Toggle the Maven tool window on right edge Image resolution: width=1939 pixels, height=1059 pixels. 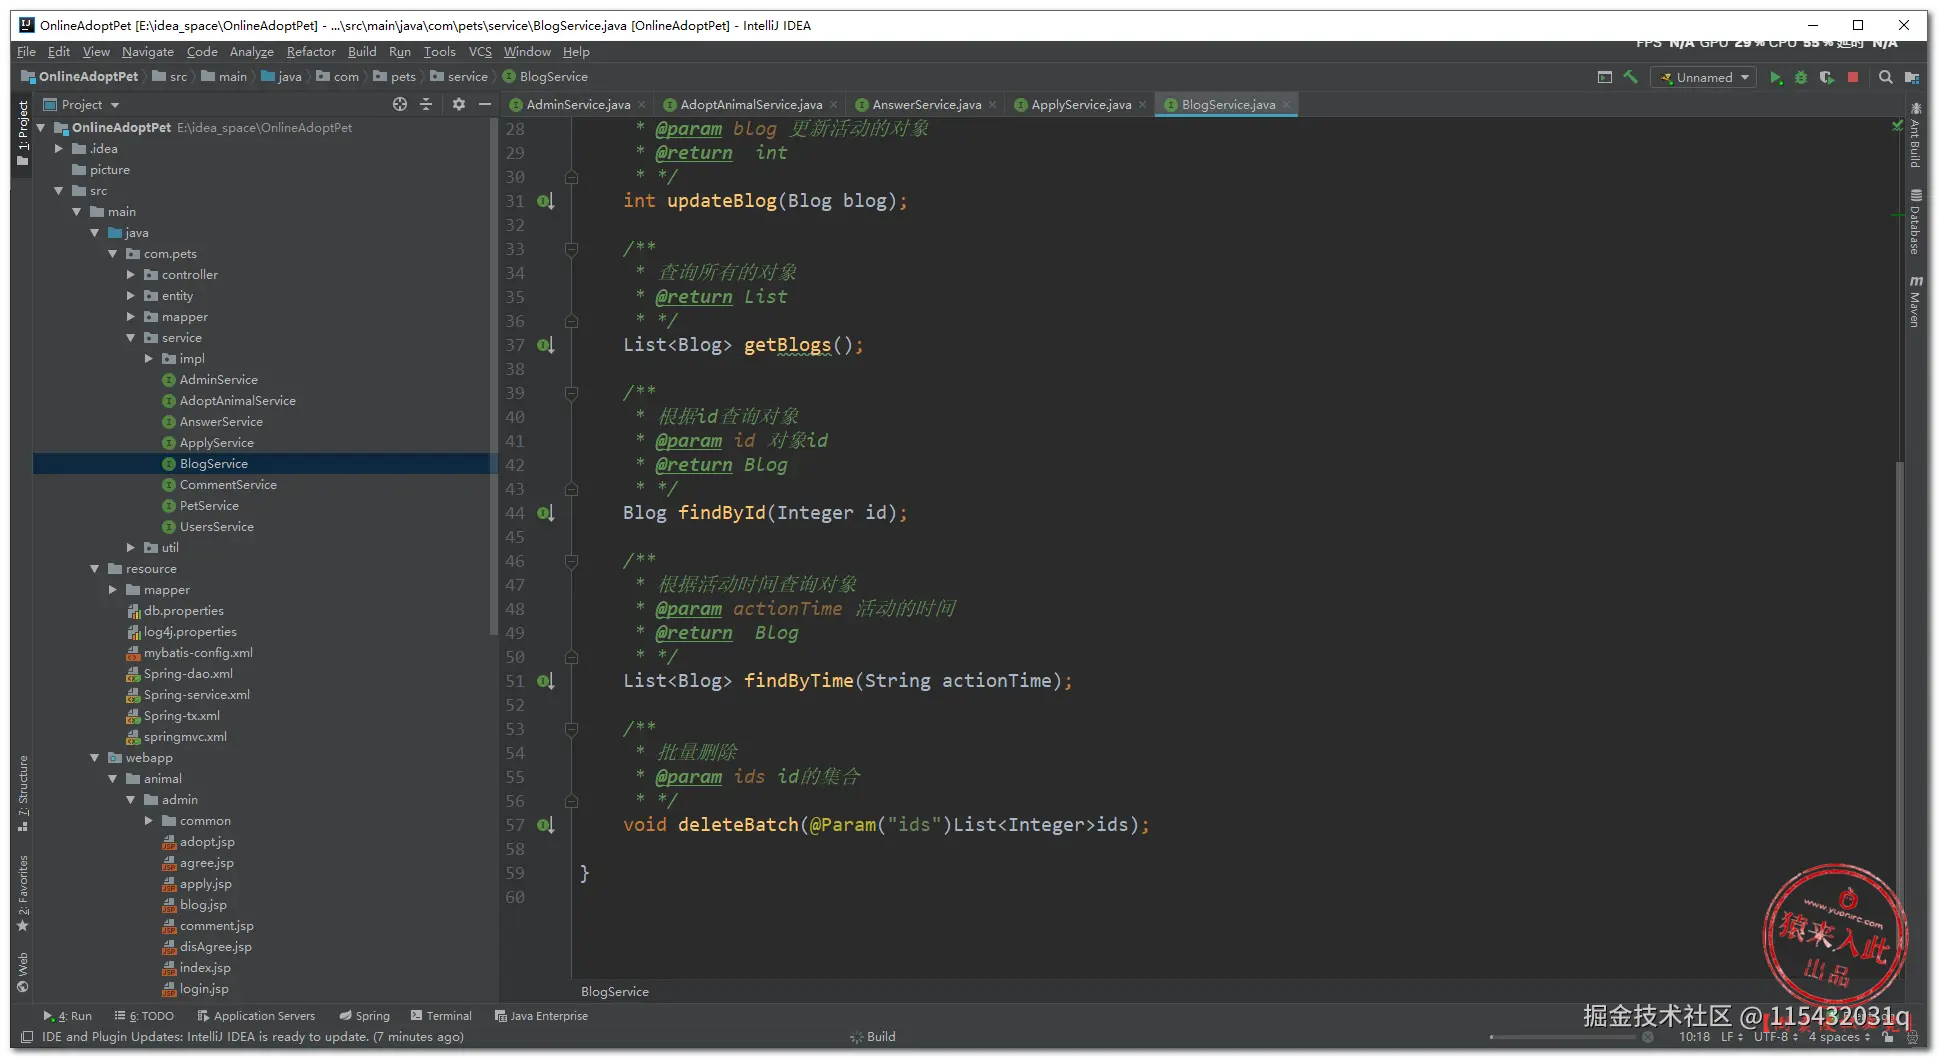click(1915, 302)
